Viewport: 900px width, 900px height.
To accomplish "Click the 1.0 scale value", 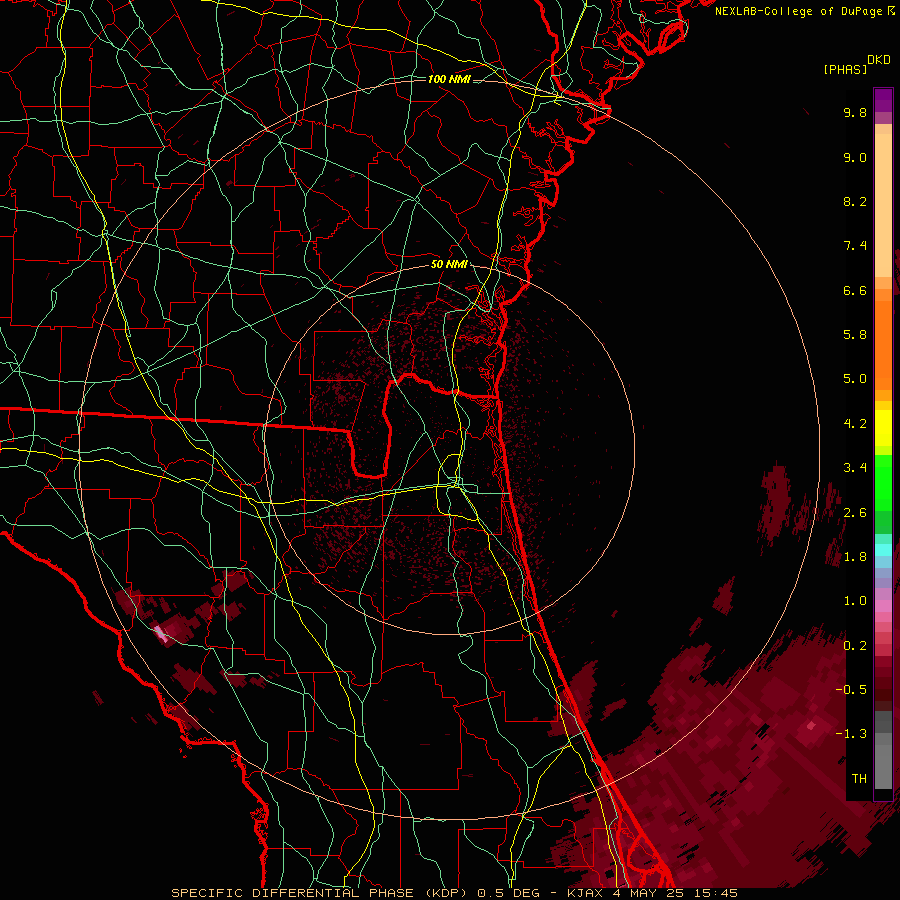I will click(x=855, y=601).
